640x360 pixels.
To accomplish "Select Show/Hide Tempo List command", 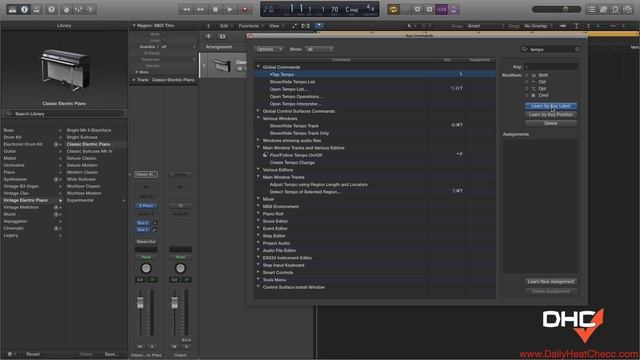I will click(292, 82).
